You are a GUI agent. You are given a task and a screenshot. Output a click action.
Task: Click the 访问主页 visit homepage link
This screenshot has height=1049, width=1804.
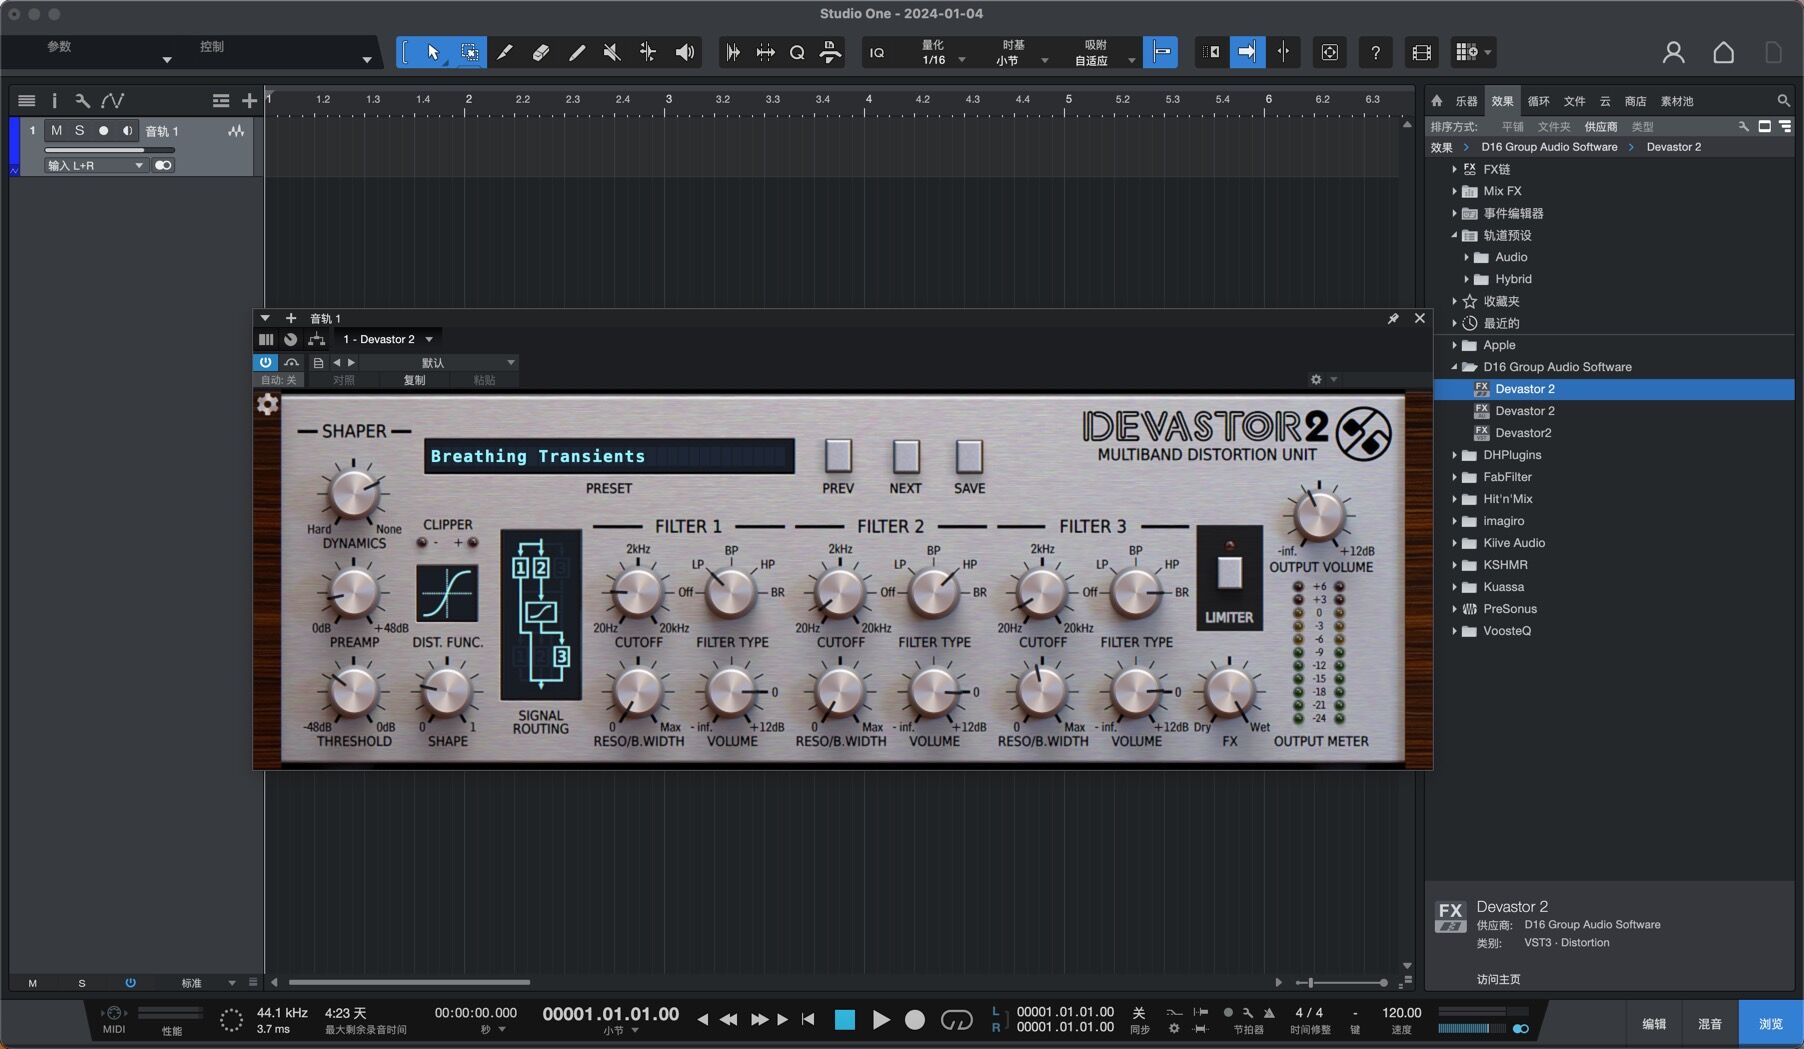coord(1498,979)
